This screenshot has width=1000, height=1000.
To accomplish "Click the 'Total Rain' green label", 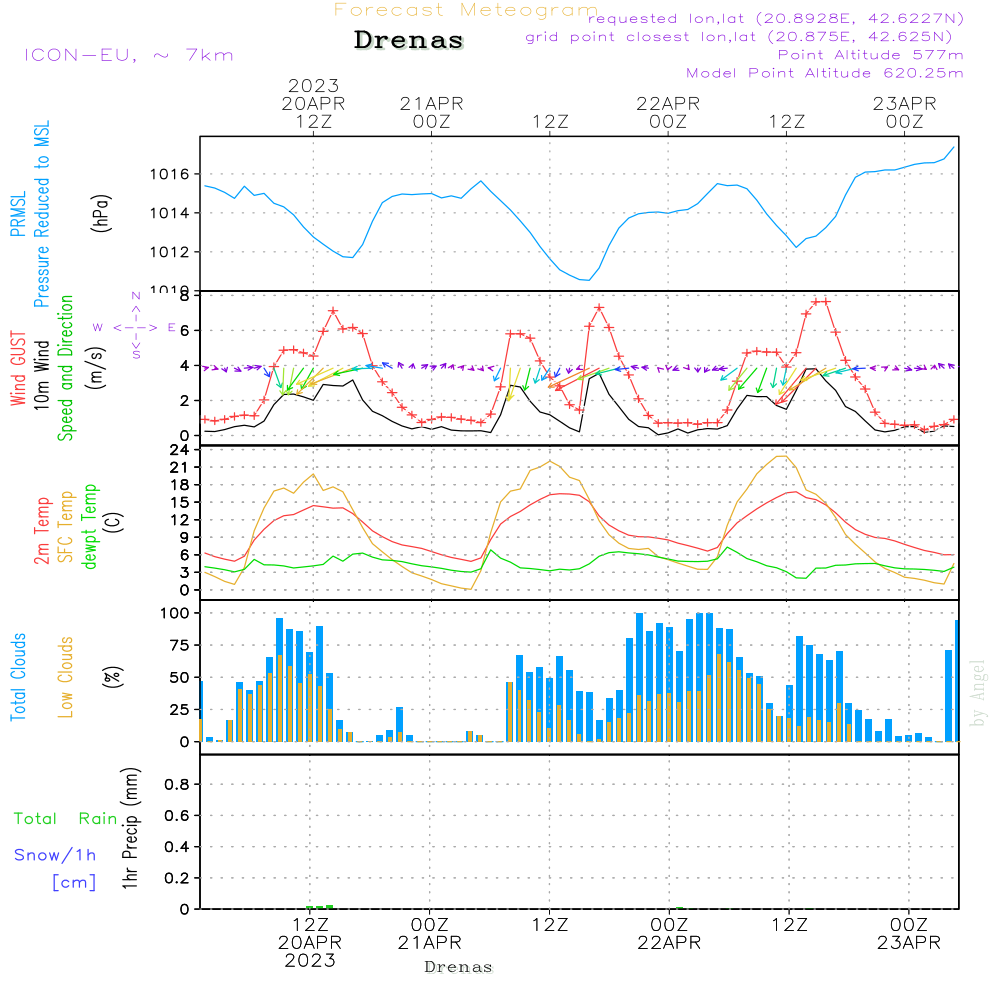I will coord(66,819).
